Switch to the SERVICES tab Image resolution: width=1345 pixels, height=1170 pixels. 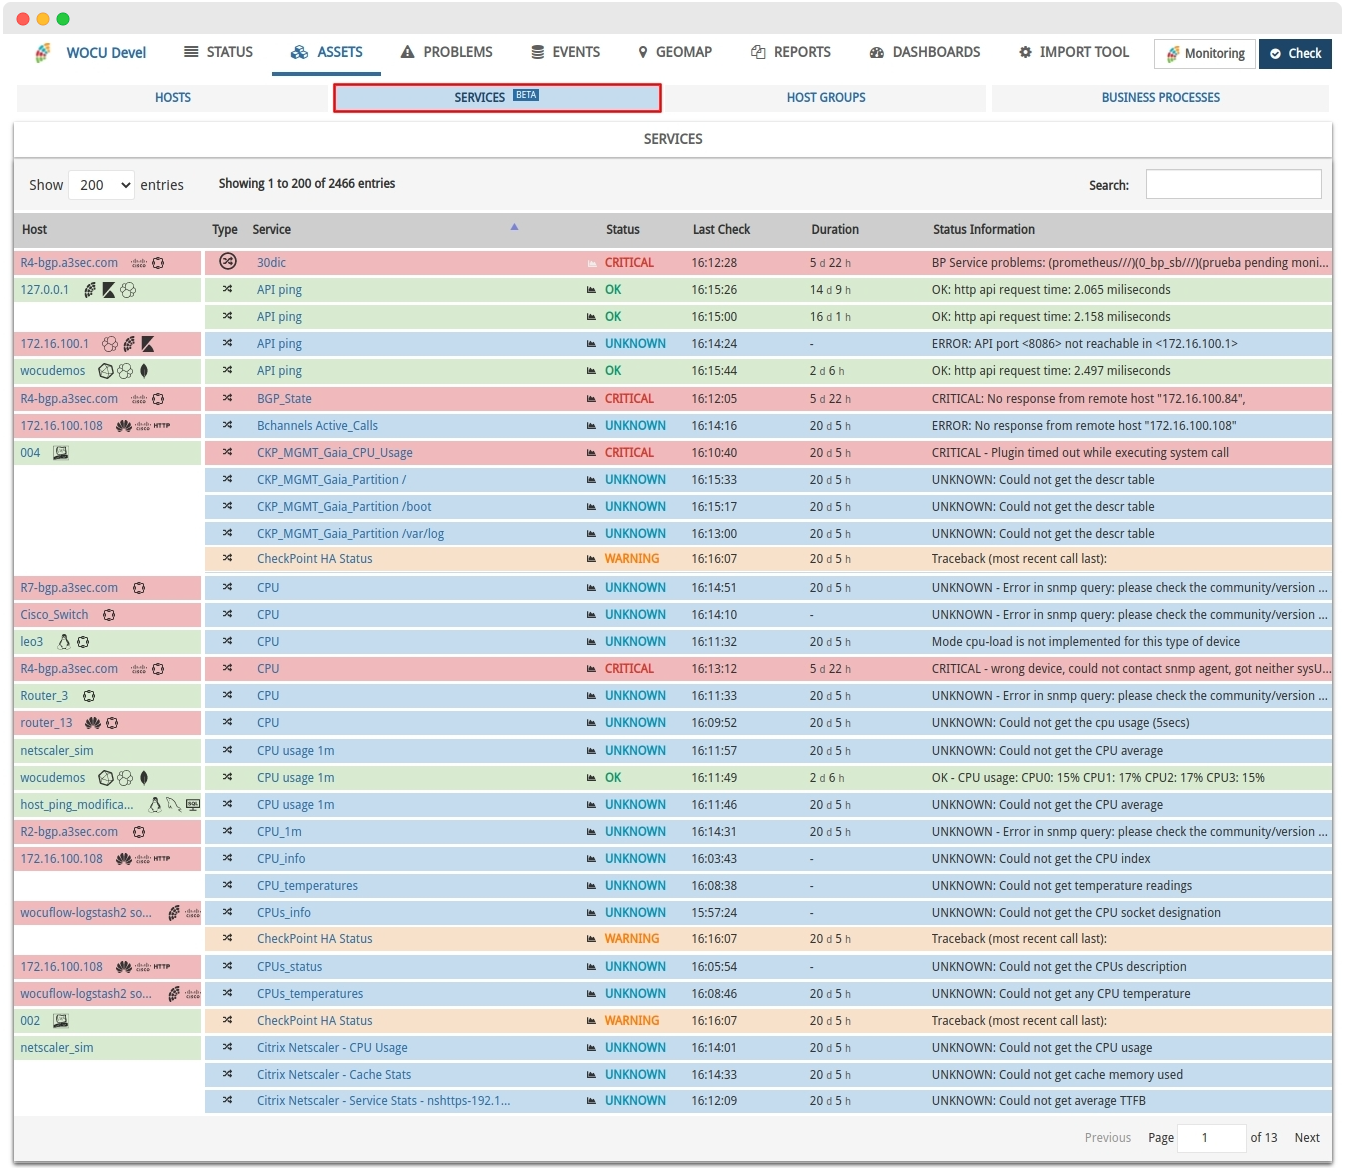(x=497, y=97)
